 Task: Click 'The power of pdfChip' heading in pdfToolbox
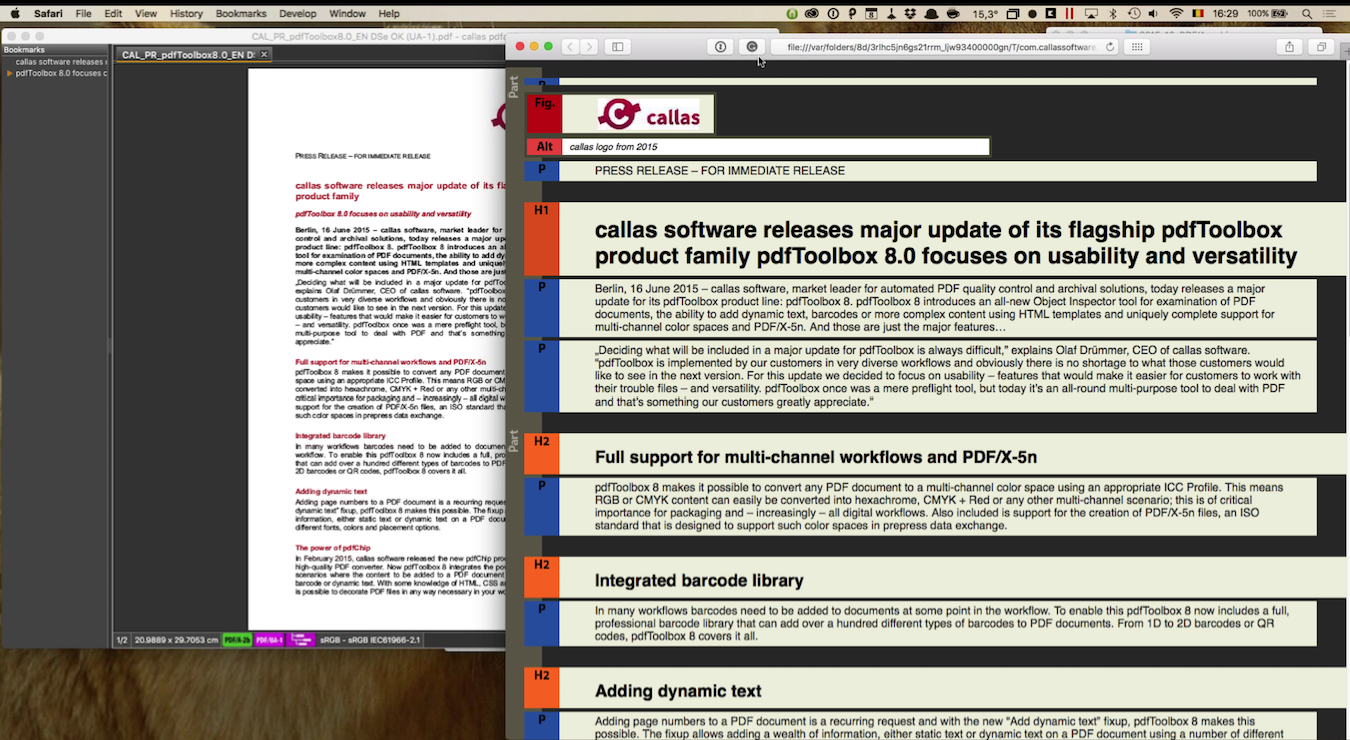[x=331, y=548]
